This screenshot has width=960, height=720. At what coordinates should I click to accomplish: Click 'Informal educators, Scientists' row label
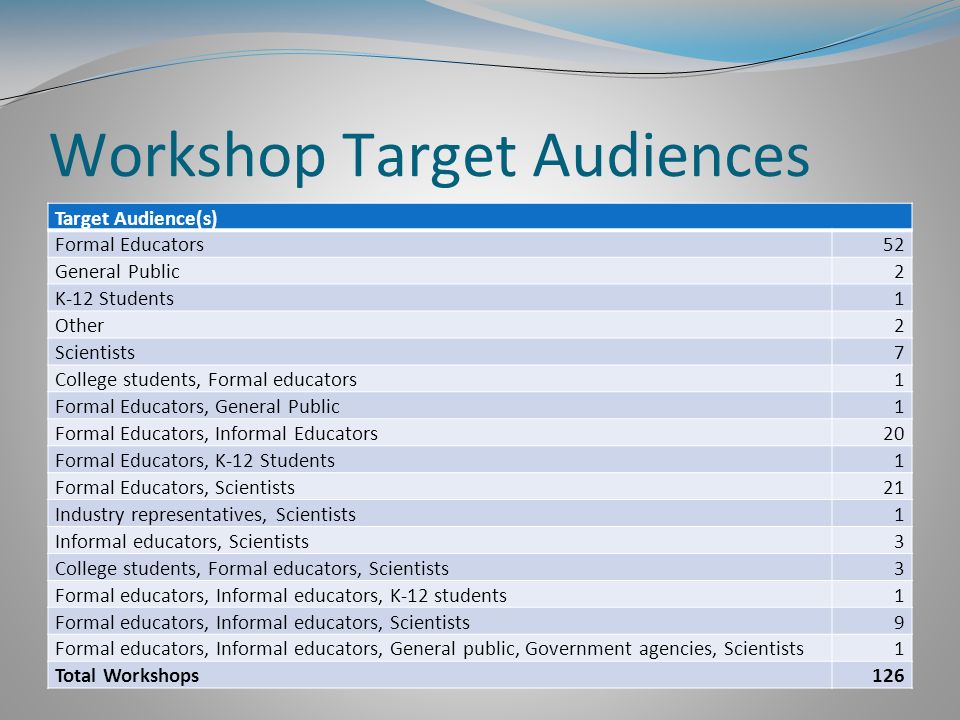[182, 541]
